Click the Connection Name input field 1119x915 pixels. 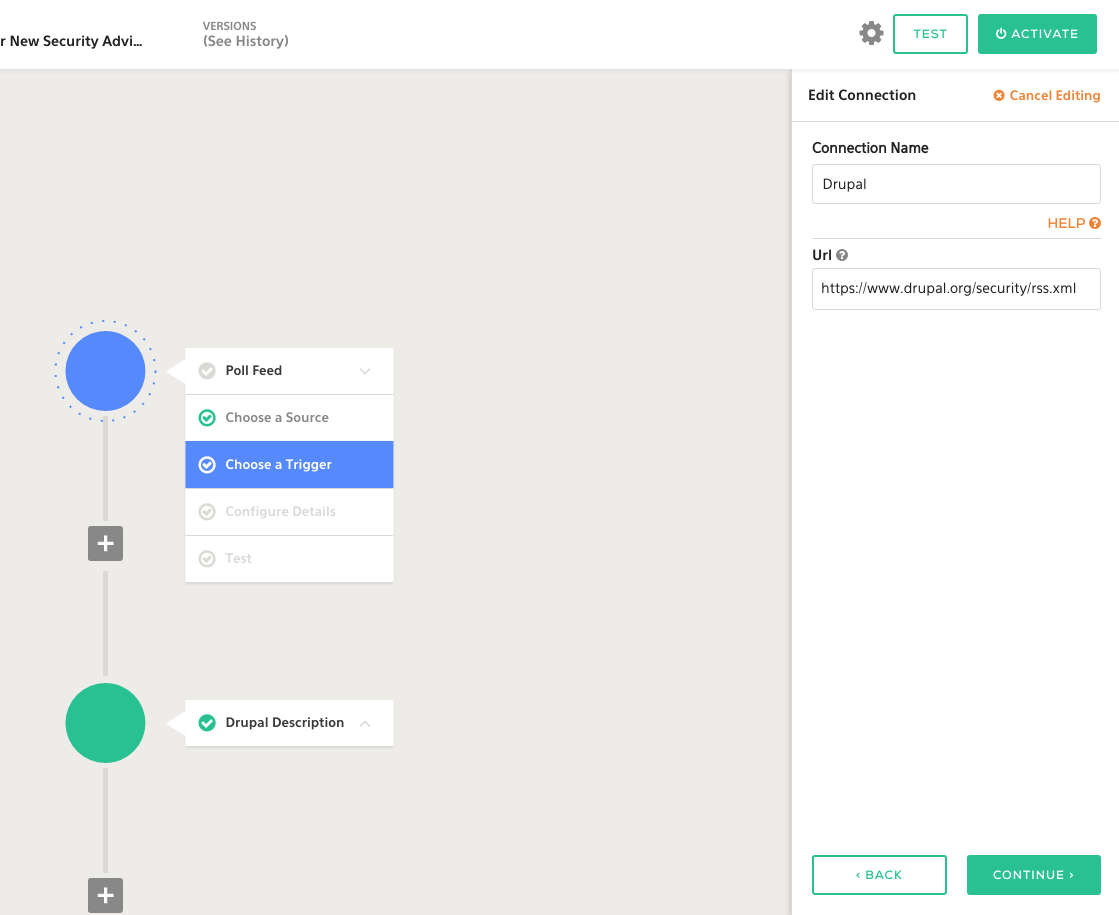click(x=955, y=184)
